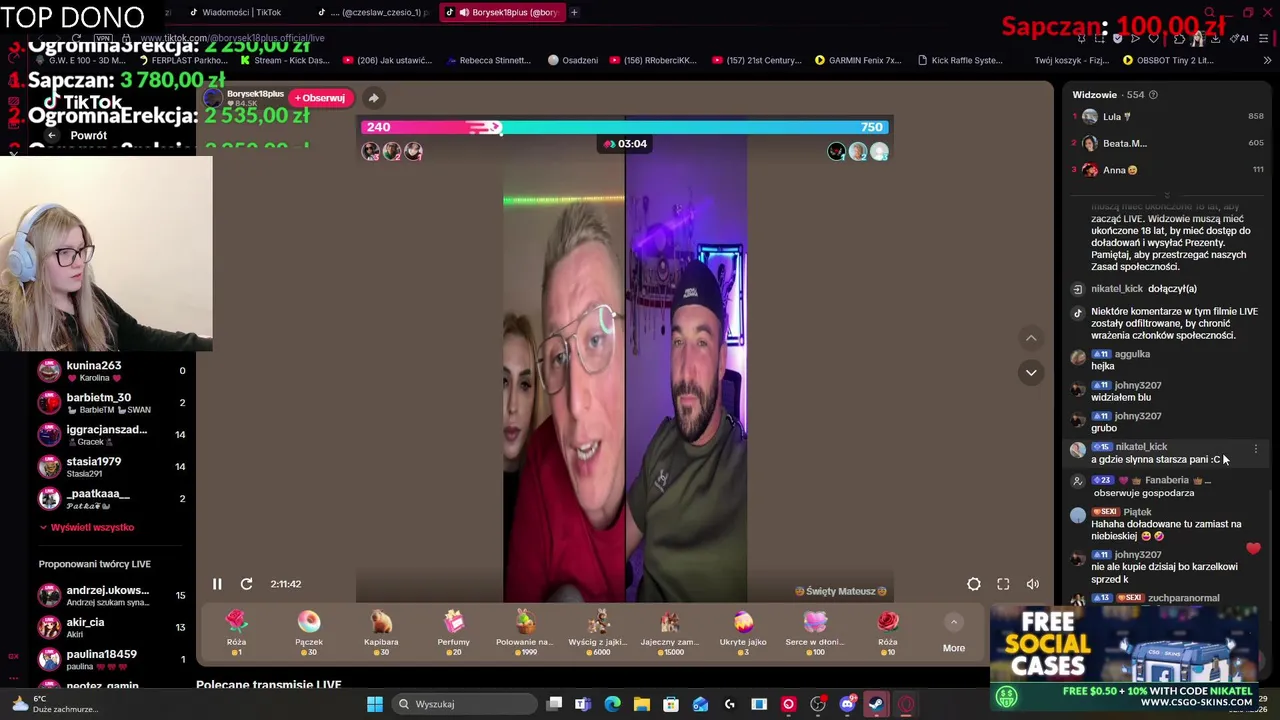
Task: Click the heart icon beside the chat
Action: pos(1253,548)
